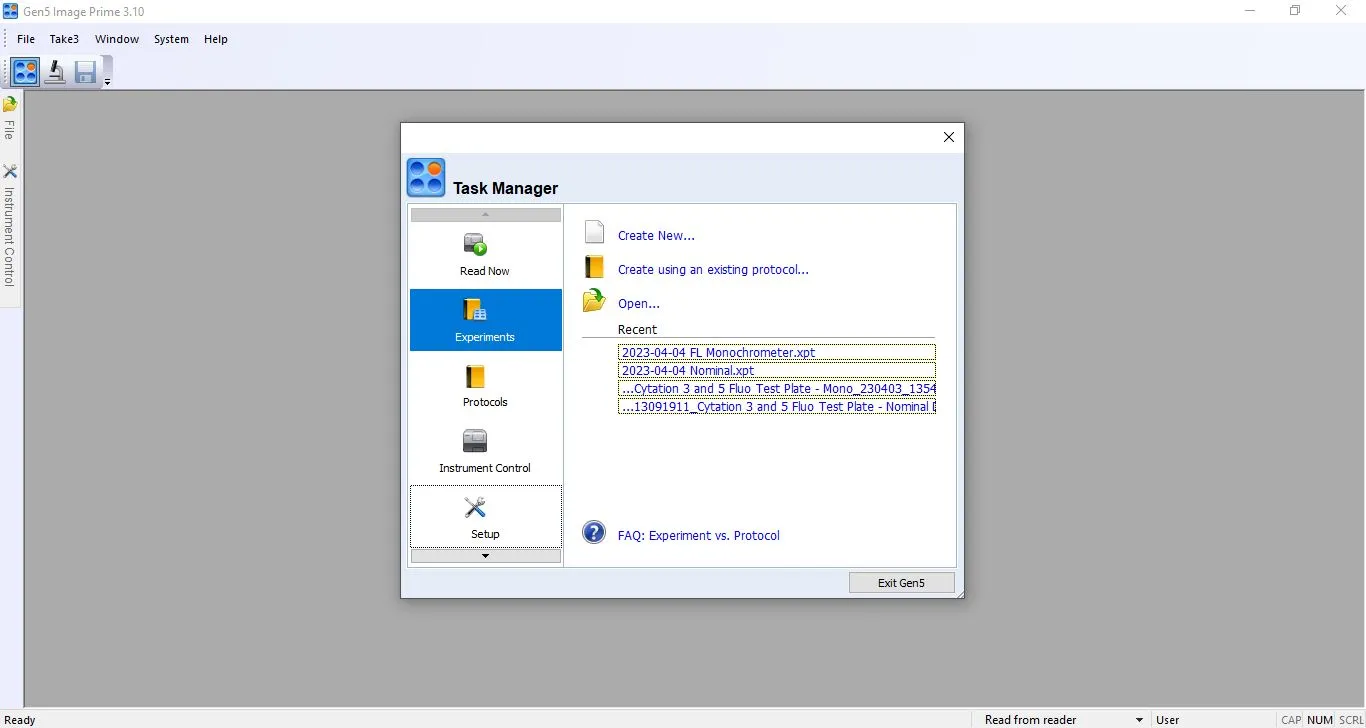The height and width of the screenshot is (728, 1366).
Task: Click the Gen5 app icon in title bar
Action: coord(10,11)
